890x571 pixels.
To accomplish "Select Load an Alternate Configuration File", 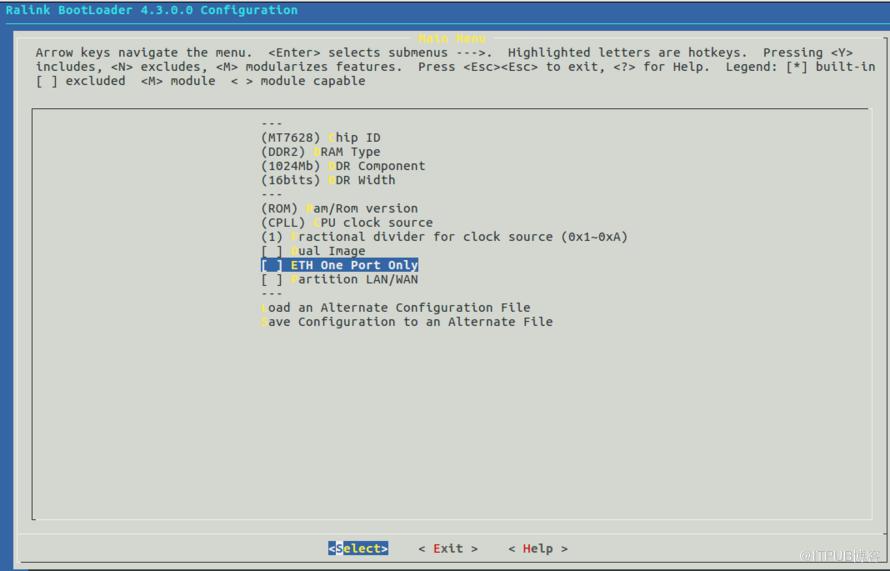I will pyautogui.click(x=396, y=308).
